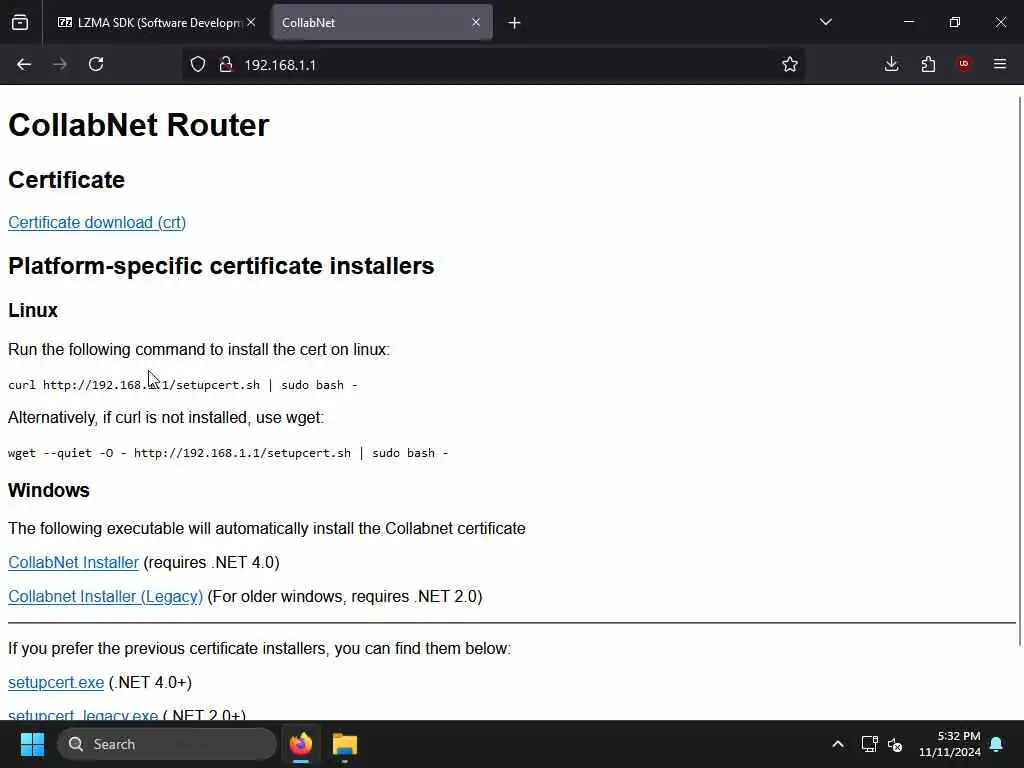1024x768 pixels.
Task: Open a new tab with plus button
Action: pos(515,23)
